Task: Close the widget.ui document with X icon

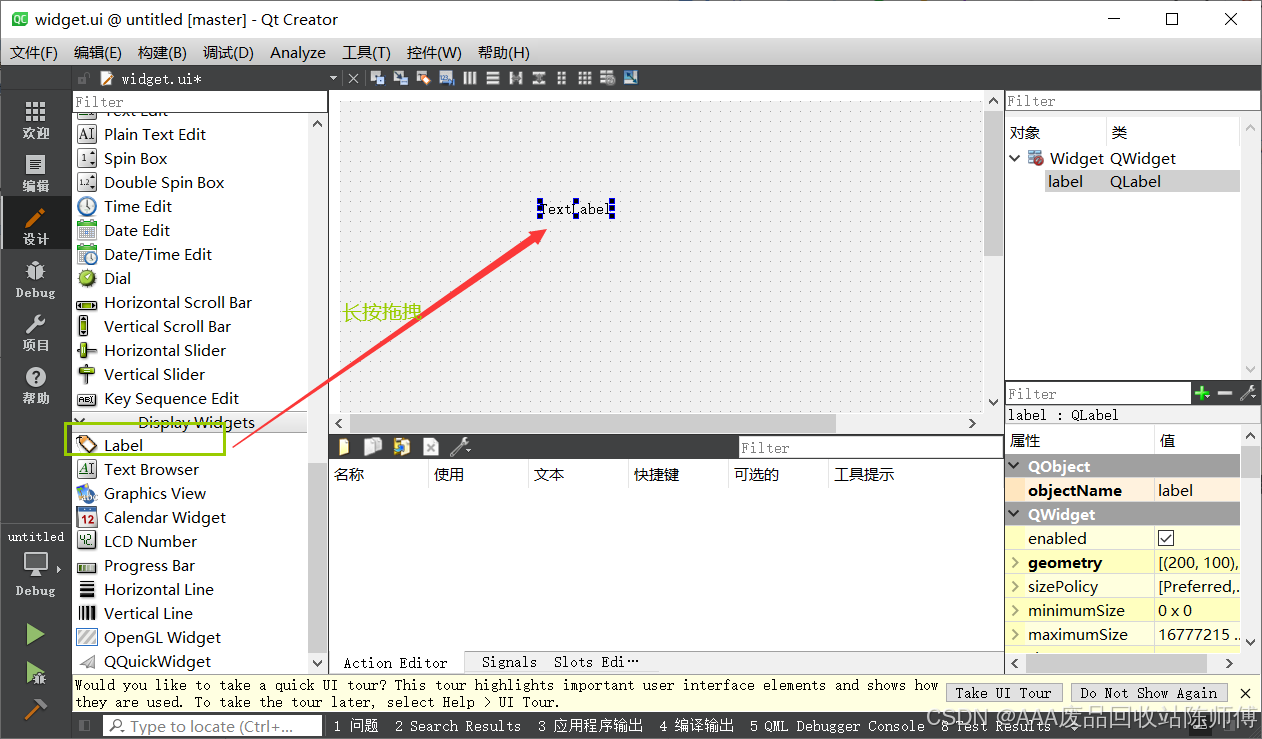Action: pos(353,78)
